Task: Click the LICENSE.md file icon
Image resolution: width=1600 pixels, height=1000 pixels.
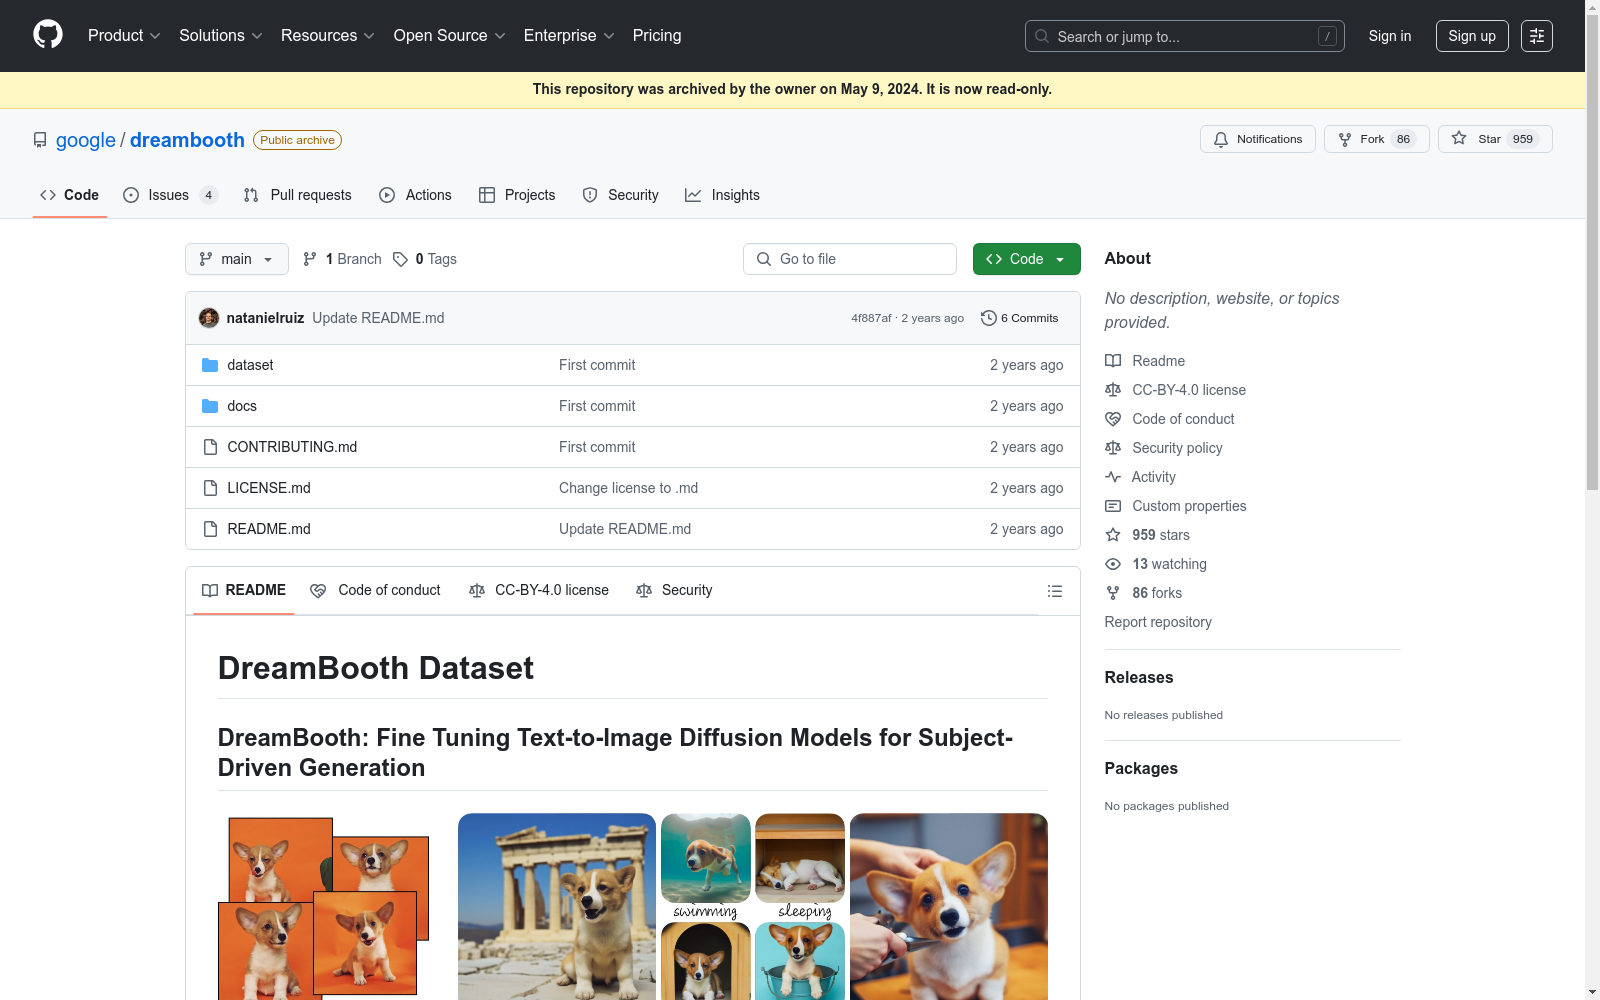Action: [x=210, y=488]
